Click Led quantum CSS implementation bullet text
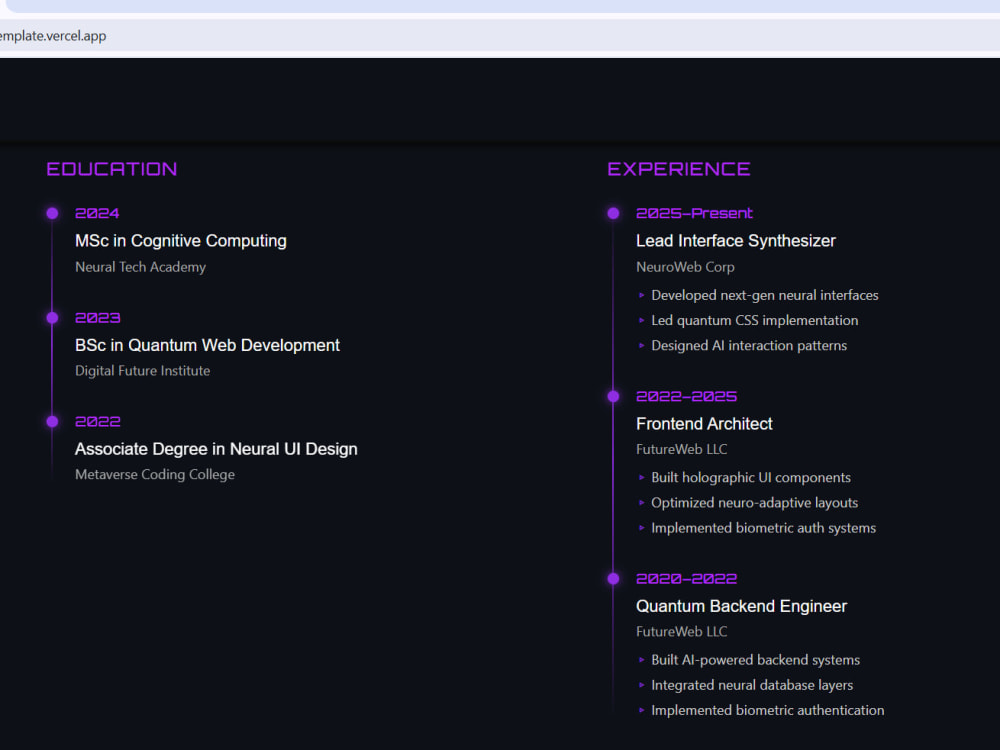This screenshot has width=1000, height=750. [754, 320]
